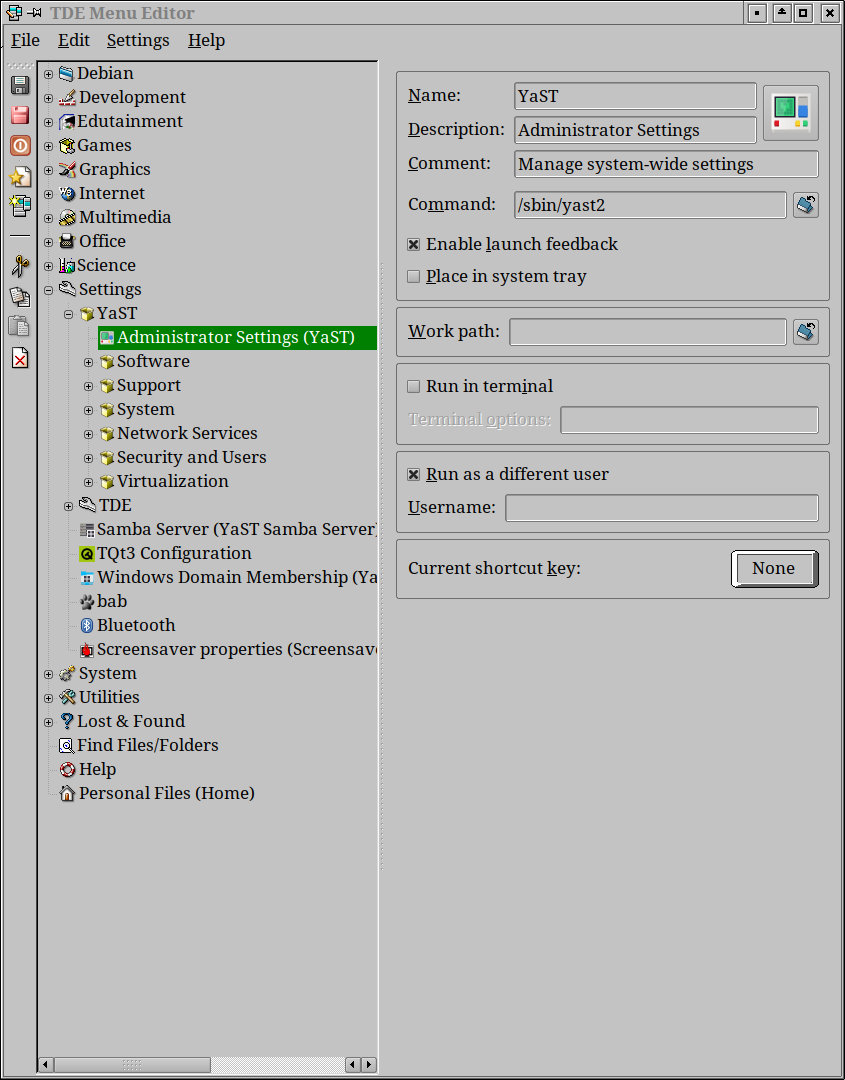Select Security and Users folder
Viewport: 845px width, 1080px height.
182,457
